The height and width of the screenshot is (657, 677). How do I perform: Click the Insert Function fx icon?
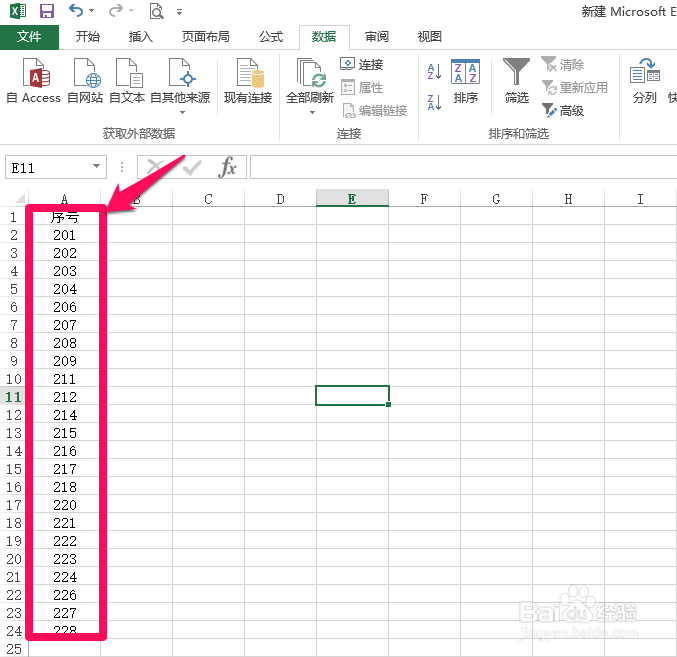click(227, 167)
